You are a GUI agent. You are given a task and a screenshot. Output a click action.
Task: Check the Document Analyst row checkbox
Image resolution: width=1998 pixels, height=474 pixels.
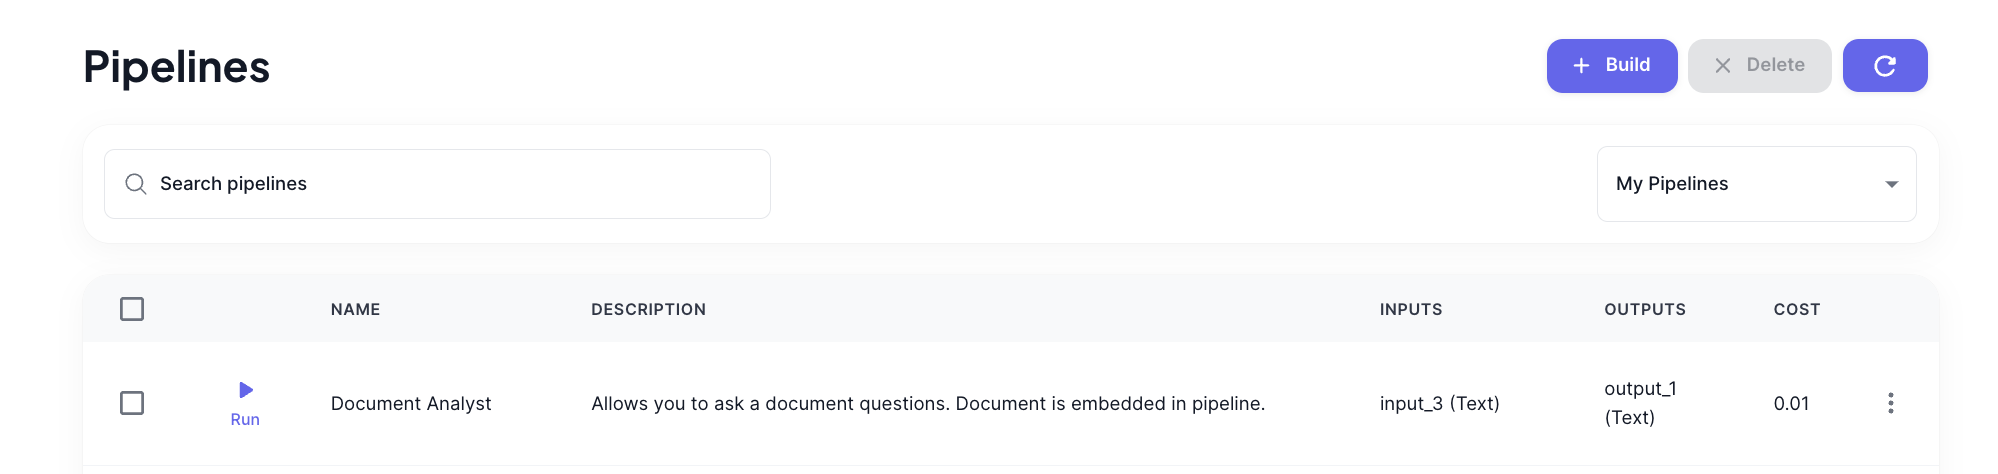pyautogui.click(x=132, y=403)
